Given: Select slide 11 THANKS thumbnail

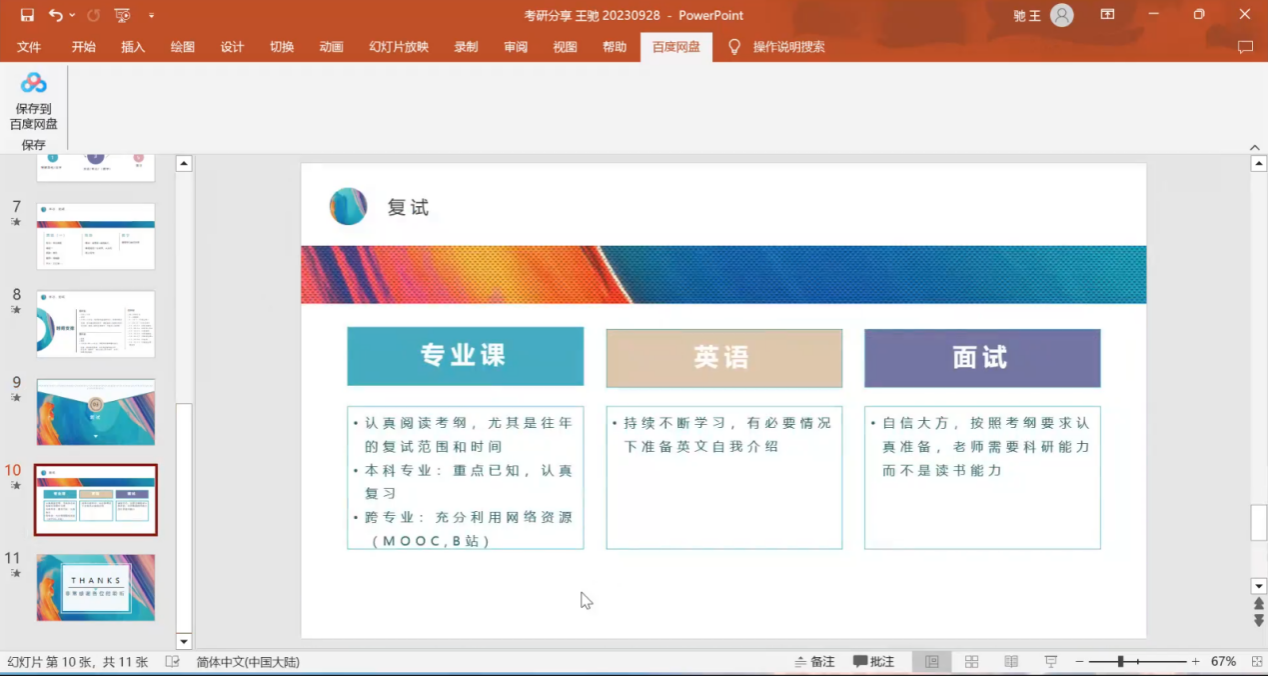Looking at the screenshot, I should (96, 588).
